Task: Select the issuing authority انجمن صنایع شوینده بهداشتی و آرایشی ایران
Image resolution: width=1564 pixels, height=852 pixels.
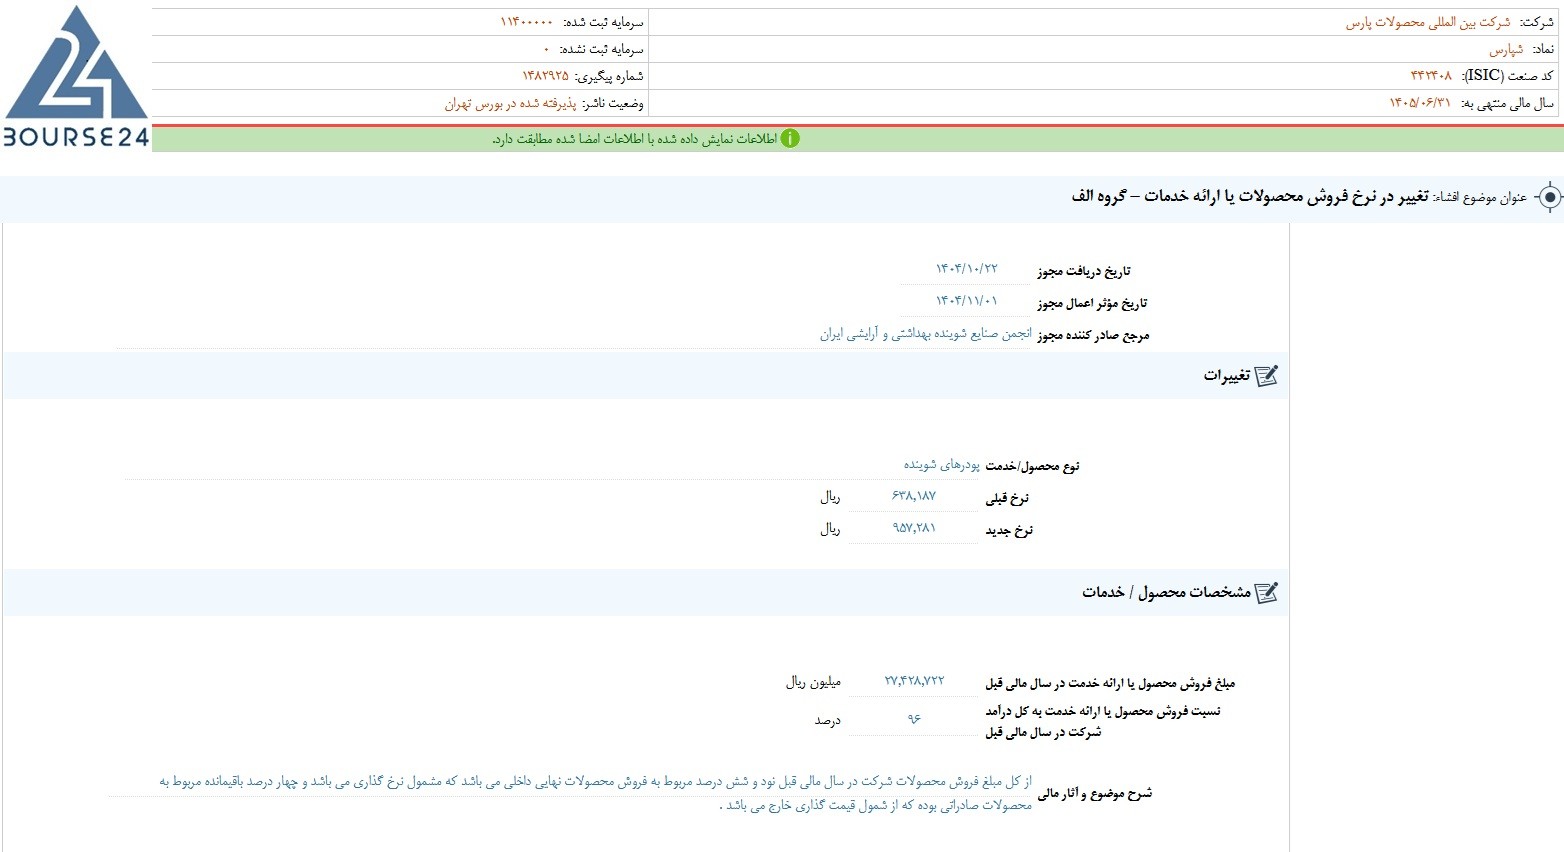Action: pos(926,334)
